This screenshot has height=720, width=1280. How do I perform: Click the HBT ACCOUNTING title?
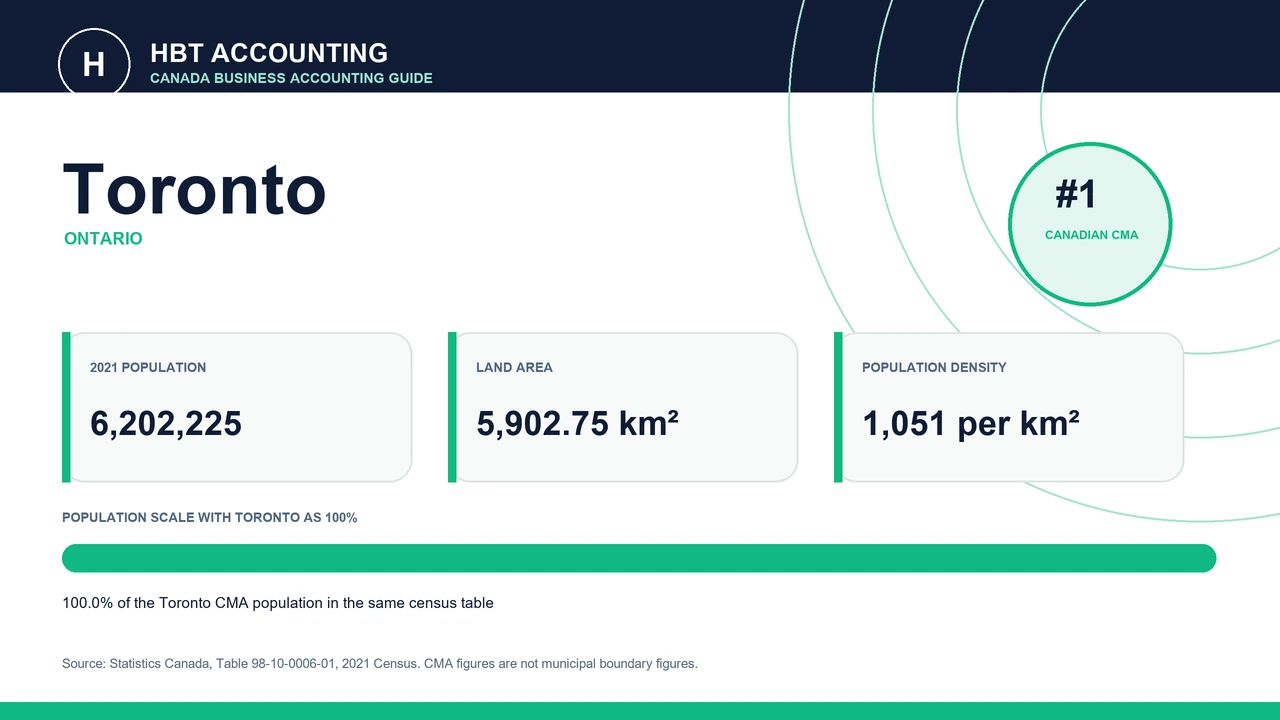point(269,53)
